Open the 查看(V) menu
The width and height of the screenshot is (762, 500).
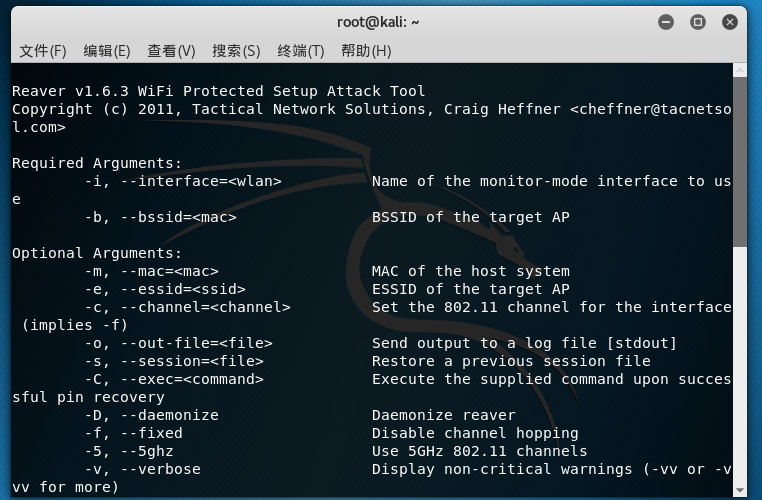pos(171,51)
